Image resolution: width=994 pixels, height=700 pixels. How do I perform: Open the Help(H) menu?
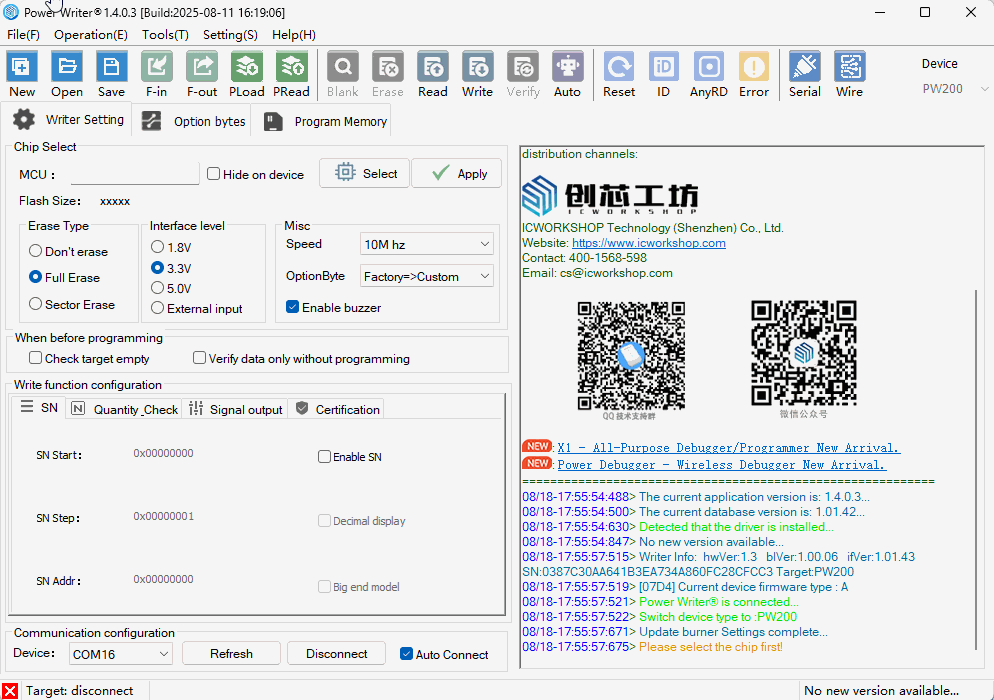294,35
